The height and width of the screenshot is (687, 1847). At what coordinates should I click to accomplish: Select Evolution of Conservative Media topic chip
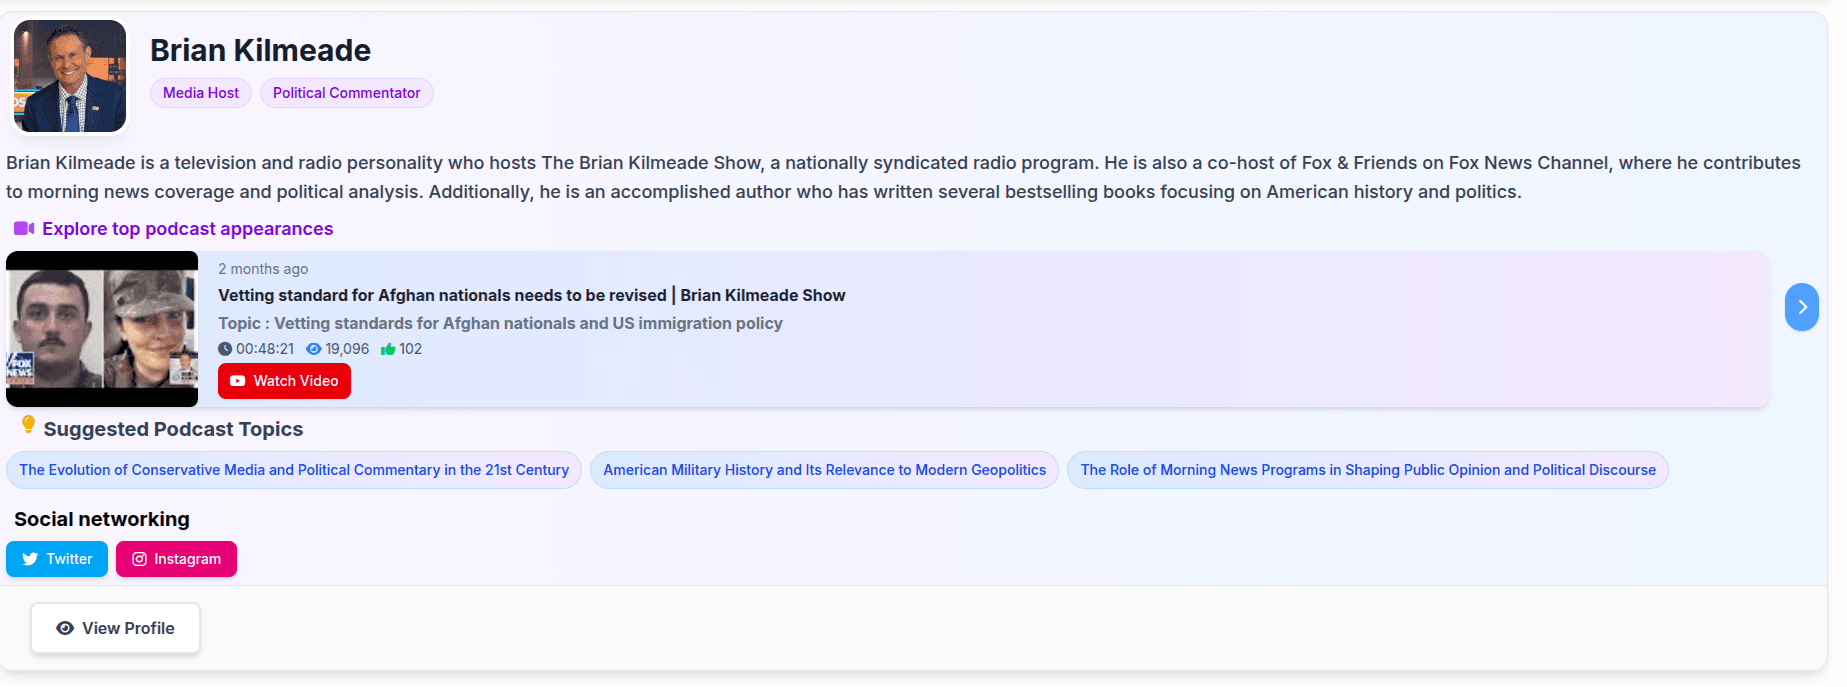tap(294, 470)
